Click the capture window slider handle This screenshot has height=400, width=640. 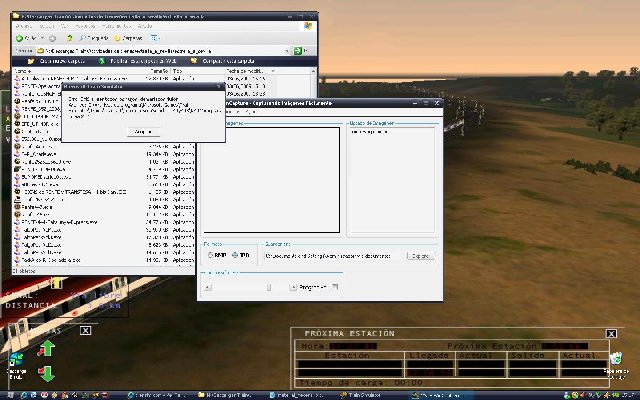(x=268, y=287)
